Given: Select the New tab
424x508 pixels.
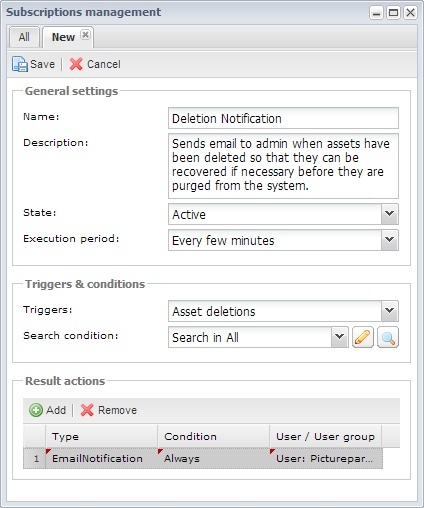Looking at the screenshot, I should [x=64, y=37].
